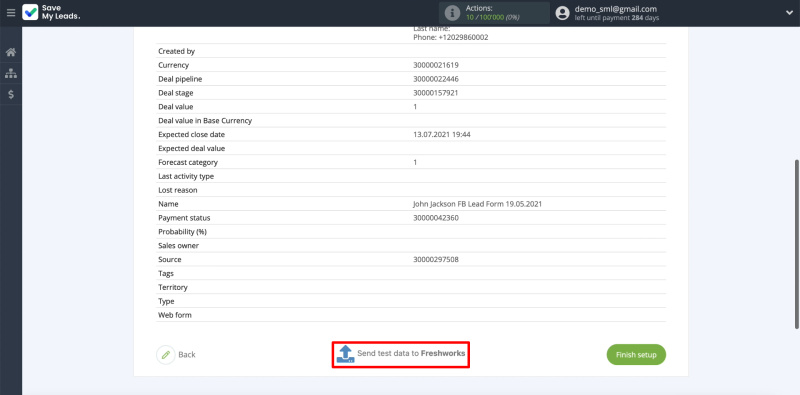Open the hamburger menu icon
This screenshot has width=800, height=395.
pos(11,13)
